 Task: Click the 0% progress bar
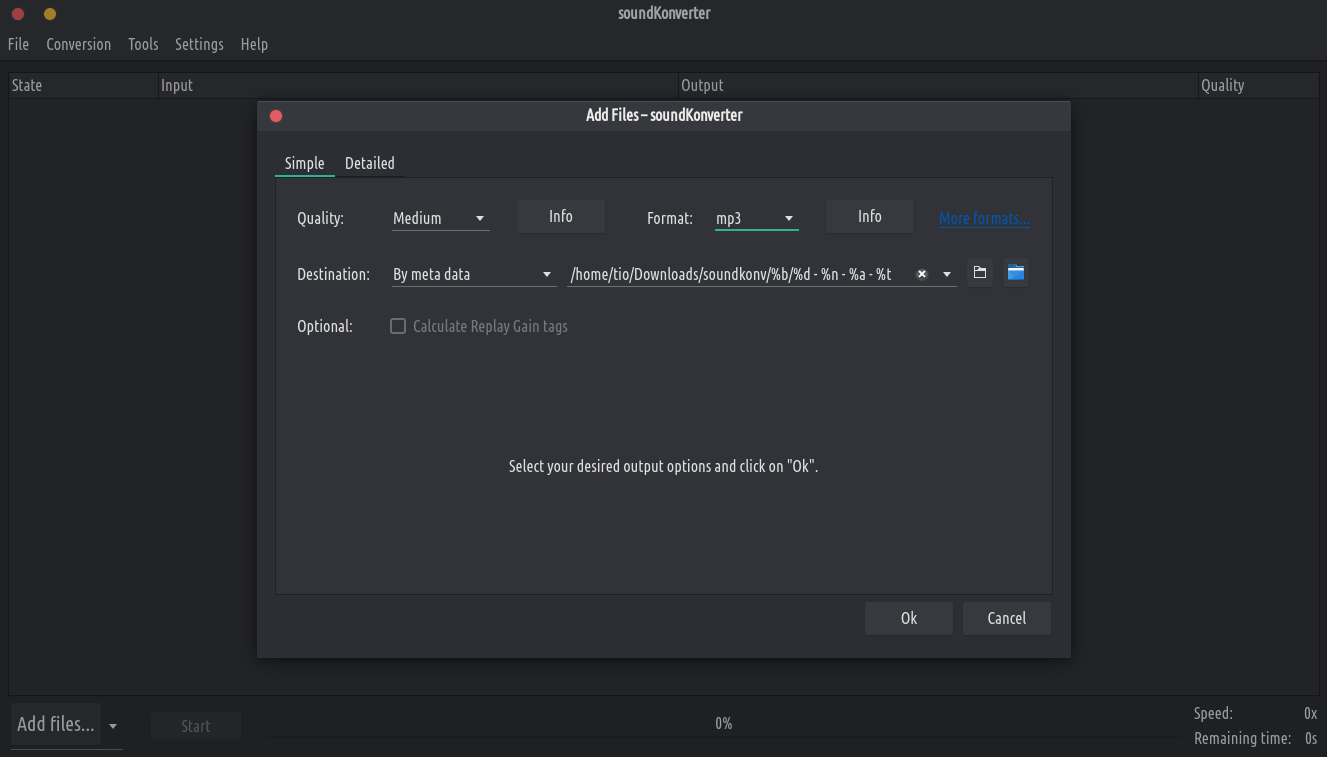(x=723, y=723)
